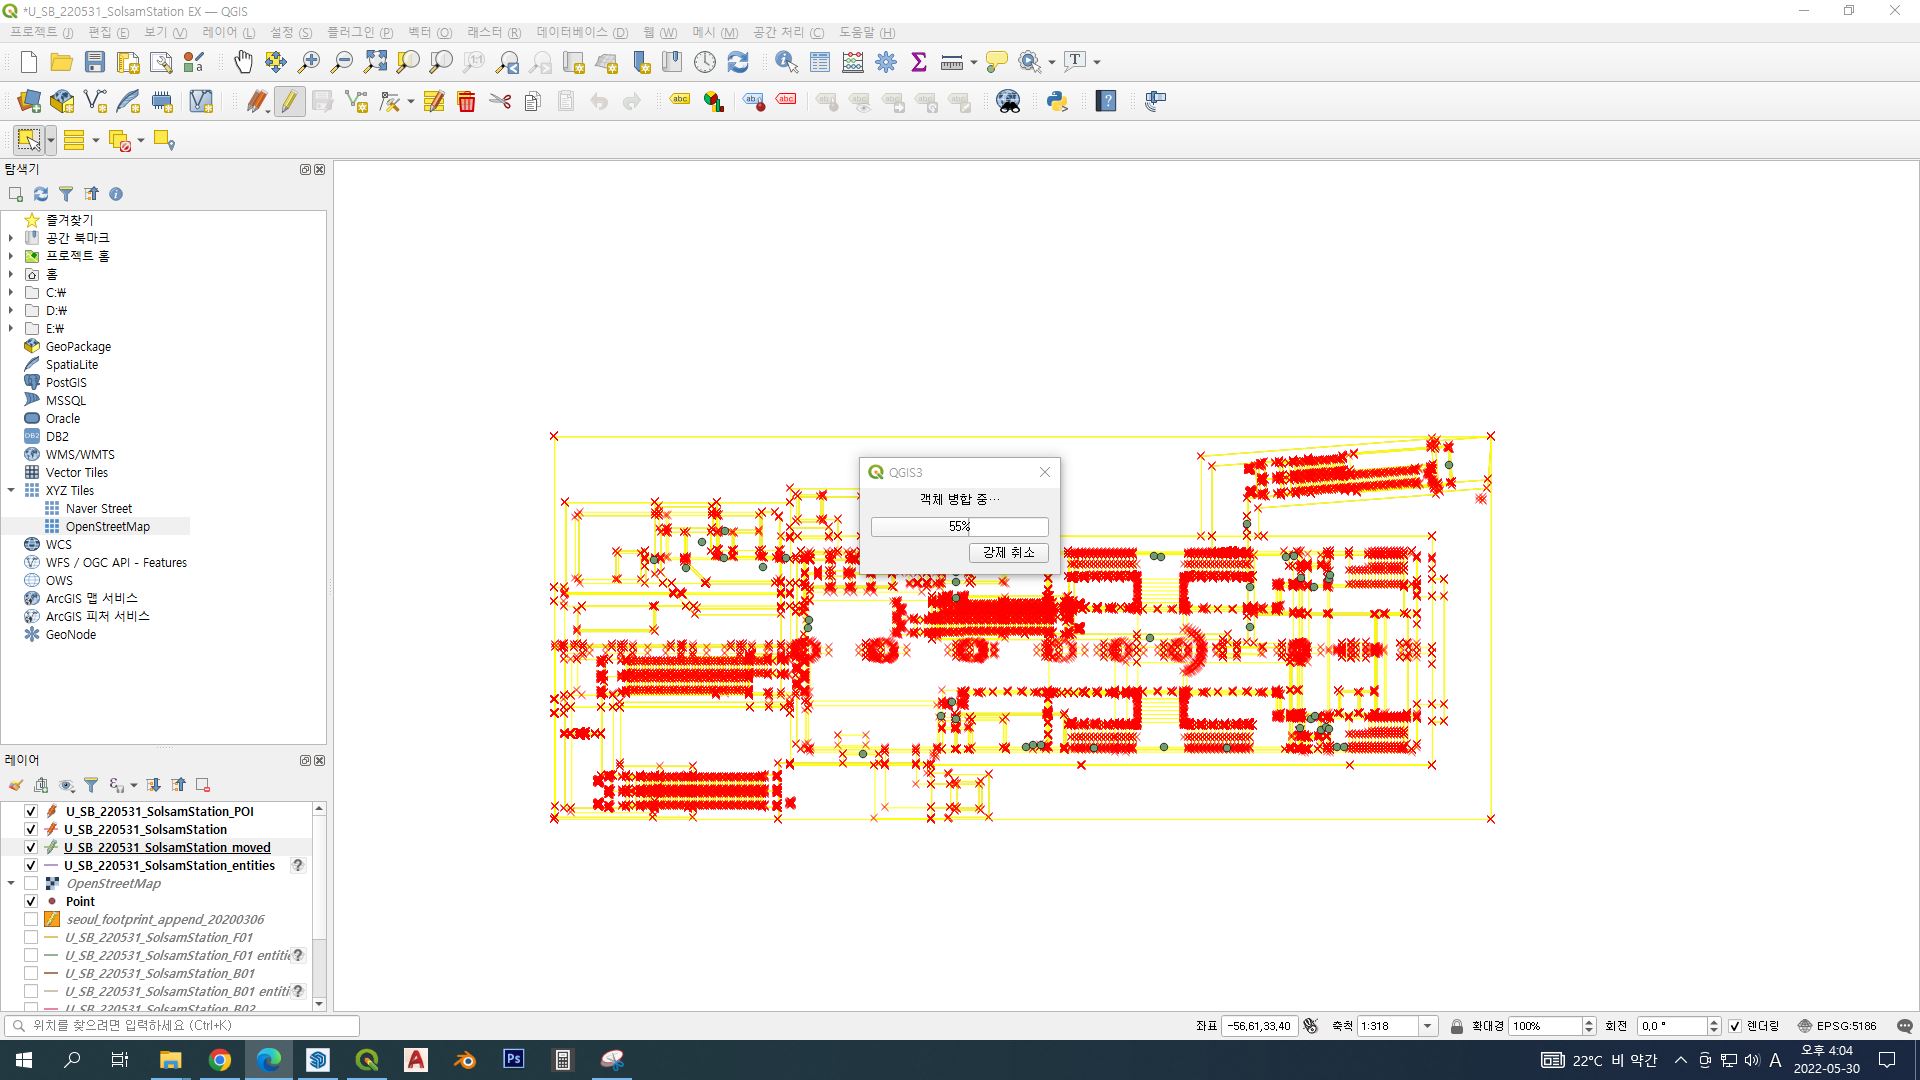Toggle the editing pencil icon
1920x1080 pixels.
tap(289, 101)
